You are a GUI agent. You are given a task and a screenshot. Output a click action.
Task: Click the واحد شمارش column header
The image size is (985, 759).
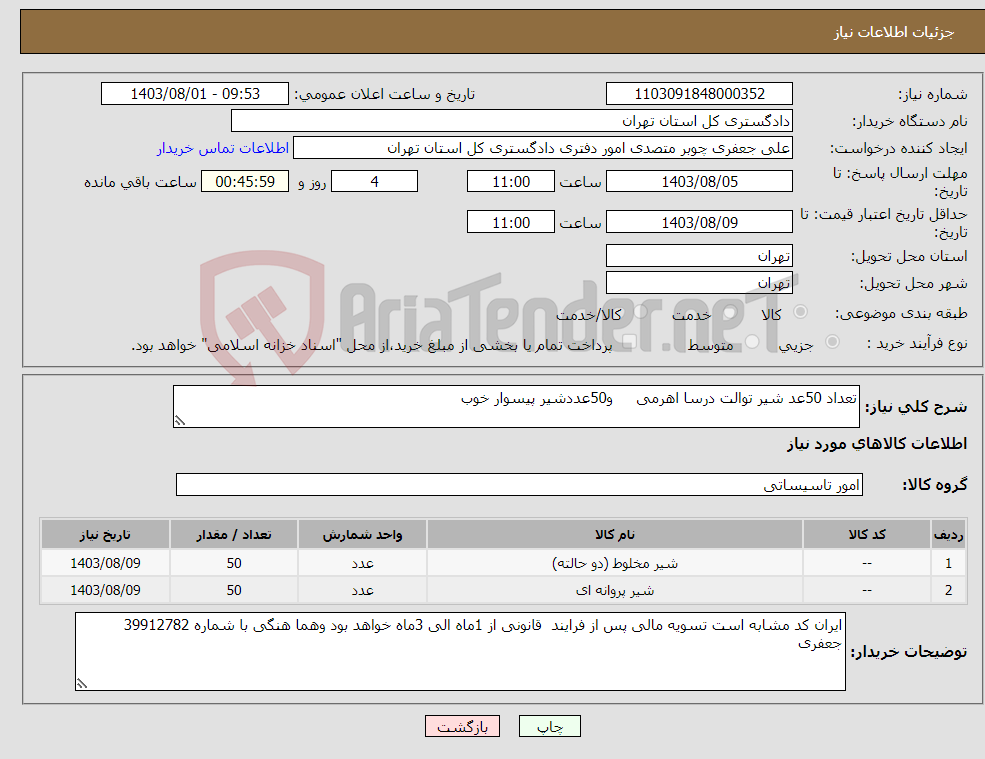[362, 535]
